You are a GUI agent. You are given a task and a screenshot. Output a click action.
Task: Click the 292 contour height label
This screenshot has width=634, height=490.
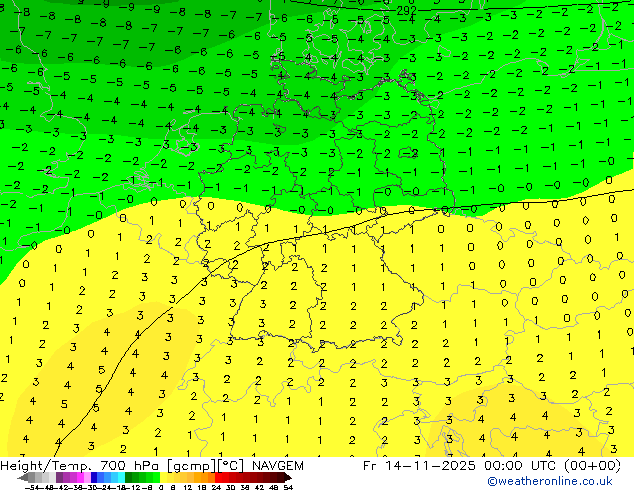[406, 11]
